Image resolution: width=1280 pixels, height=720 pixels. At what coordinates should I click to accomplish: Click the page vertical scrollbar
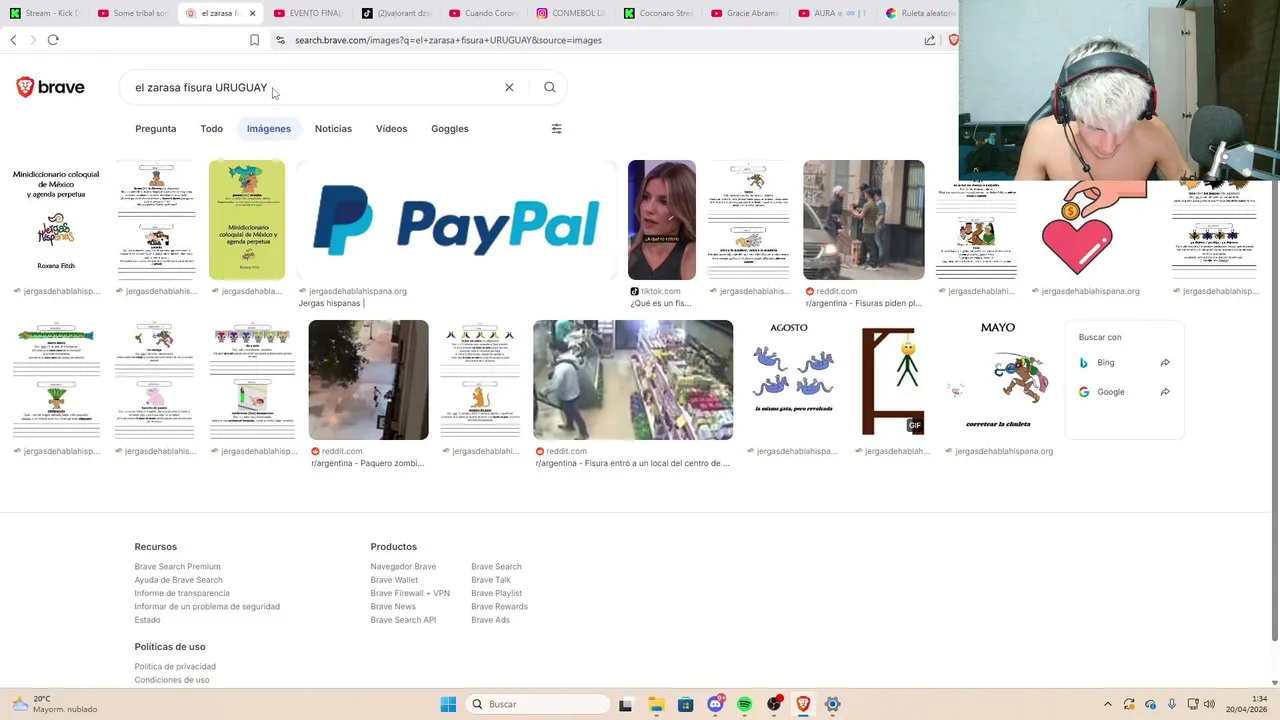1274,400
